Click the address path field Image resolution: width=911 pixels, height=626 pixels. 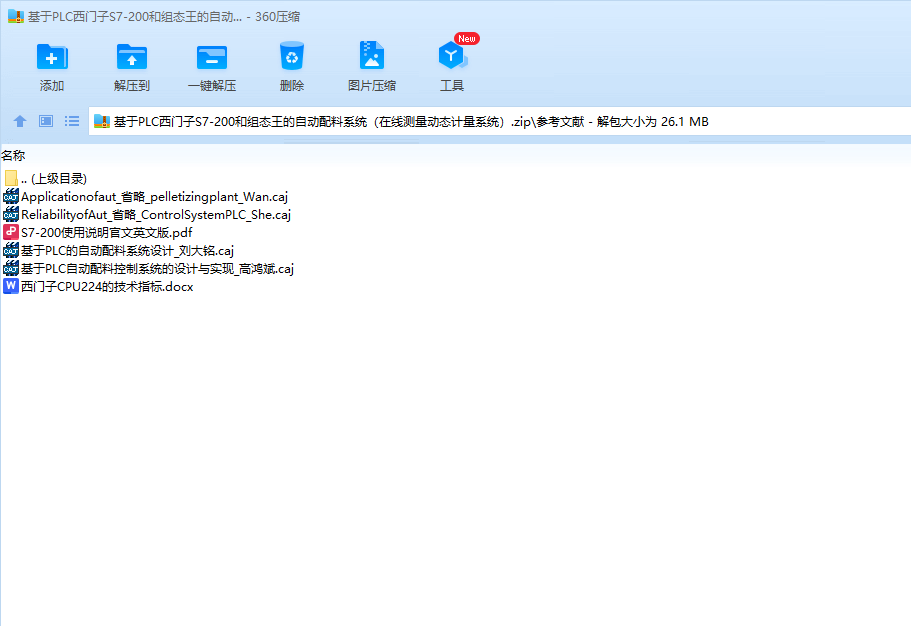pos(500,121)
